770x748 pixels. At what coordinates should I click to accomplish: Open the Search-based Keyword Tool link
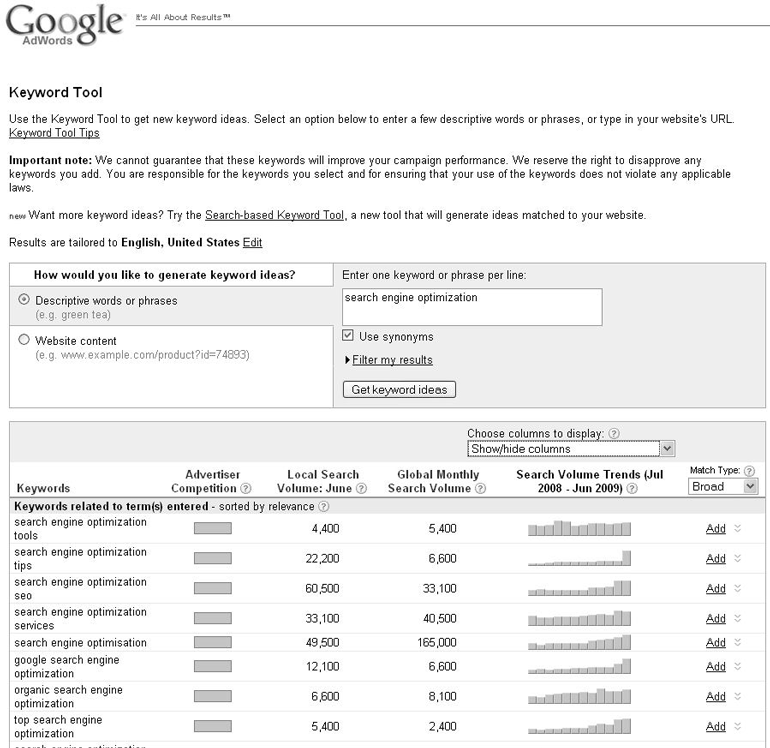(275, 215)
